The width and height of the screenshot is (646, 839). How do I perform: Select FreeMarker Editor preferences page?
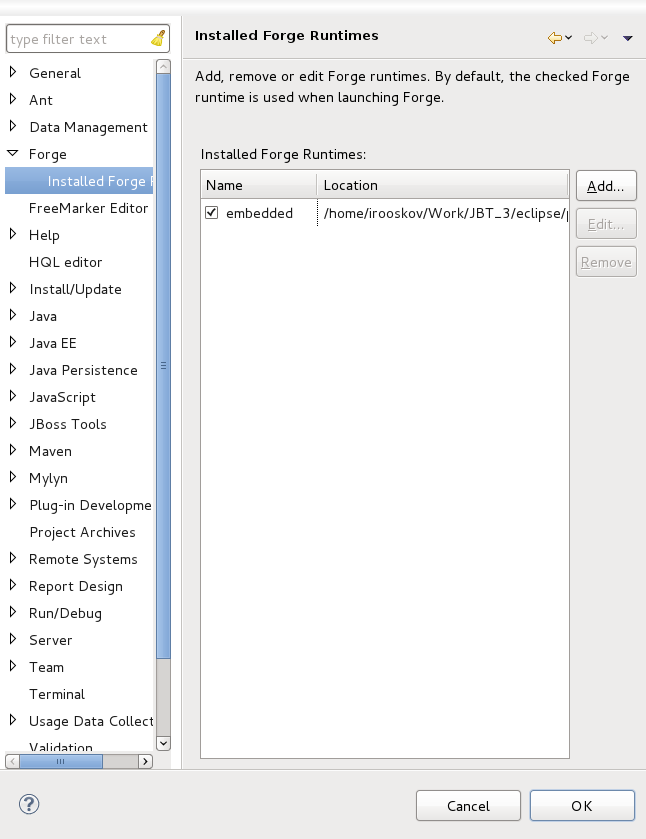pyautogui.click(x=88, y=208)
